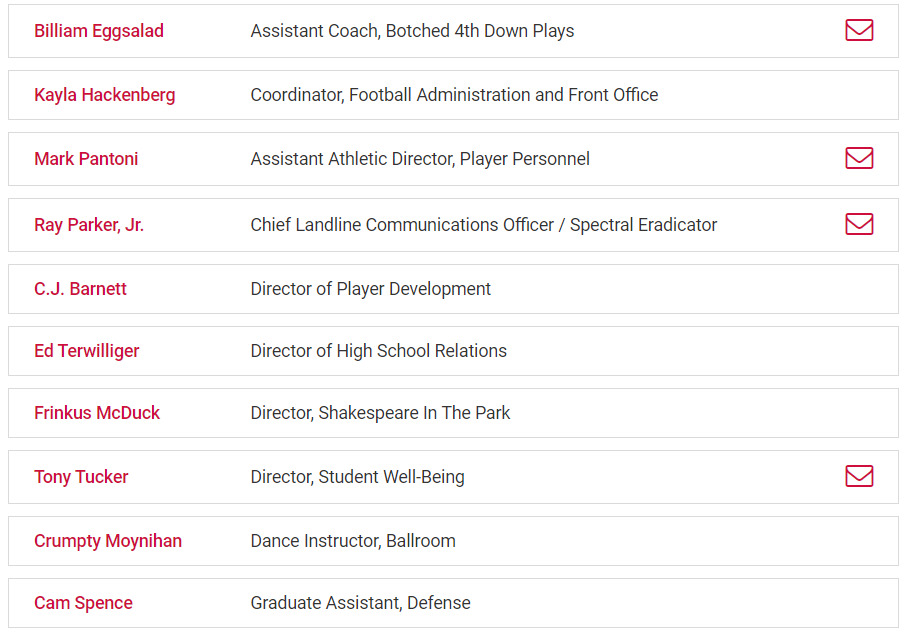Click the Director of Player Development row
Image resolution: width=904 pixels, height=638 pixels.
453,289
